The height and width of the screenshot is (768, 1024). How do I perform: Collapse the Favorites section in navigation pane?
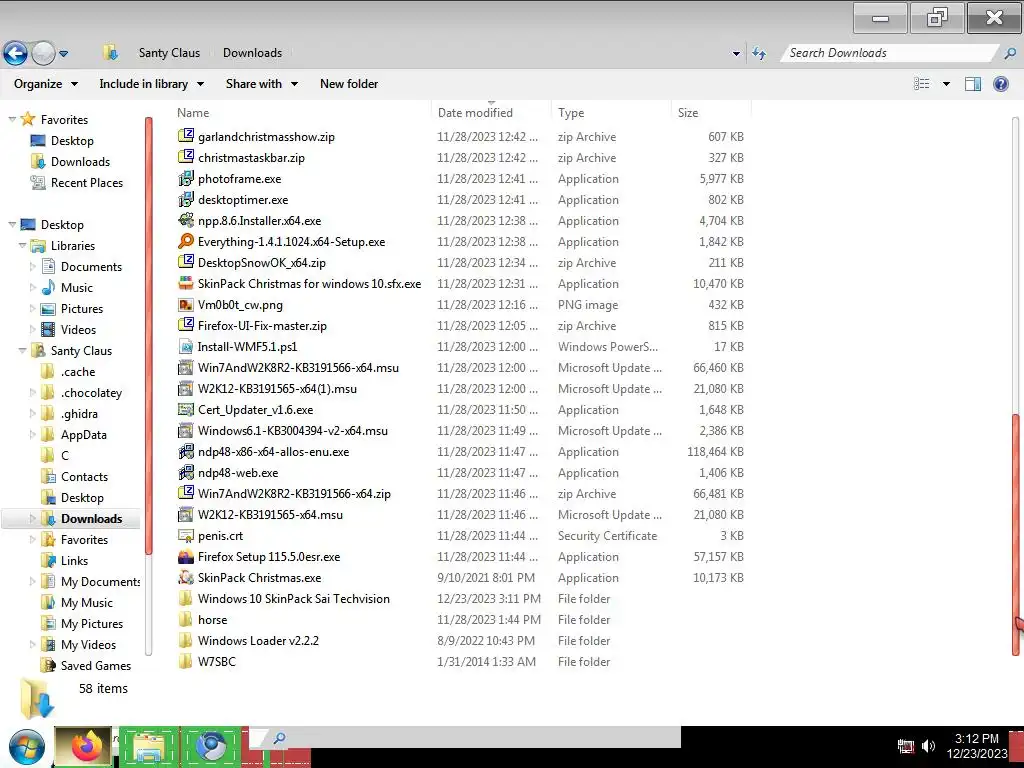pyautogui.click(x=12, y=119)
